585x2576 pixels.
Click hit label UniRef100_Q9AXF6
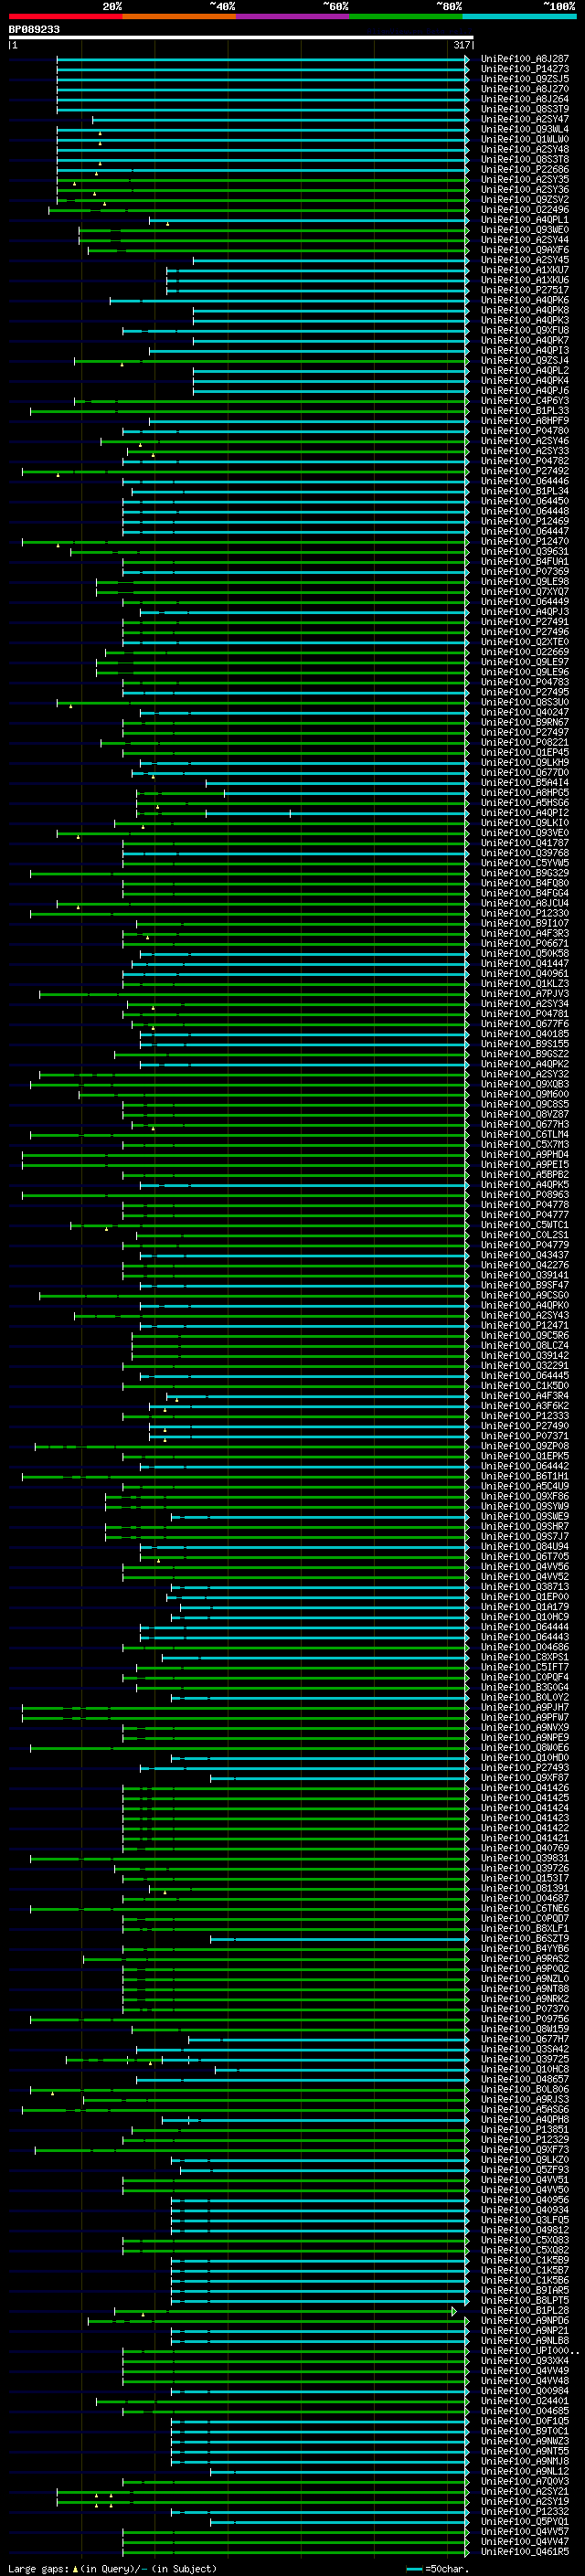click(524, 250)
